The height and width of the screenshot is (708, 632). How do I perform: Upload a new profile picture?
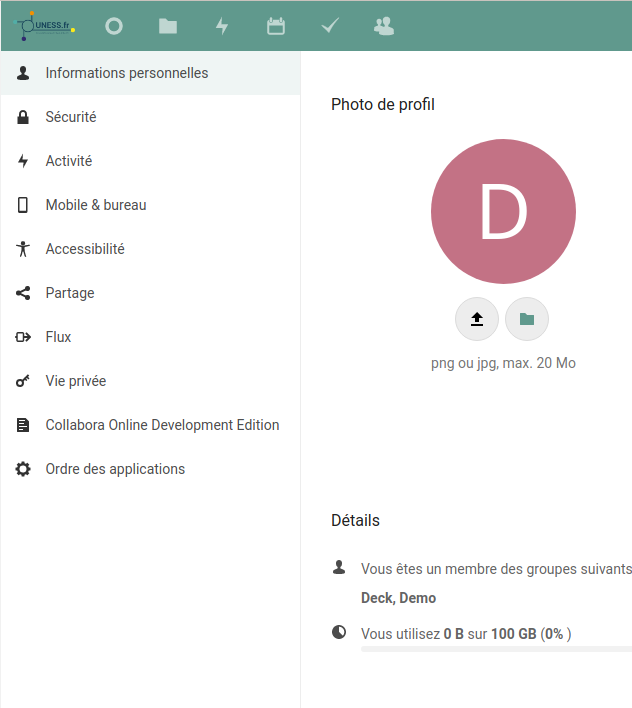click(477, 319)
